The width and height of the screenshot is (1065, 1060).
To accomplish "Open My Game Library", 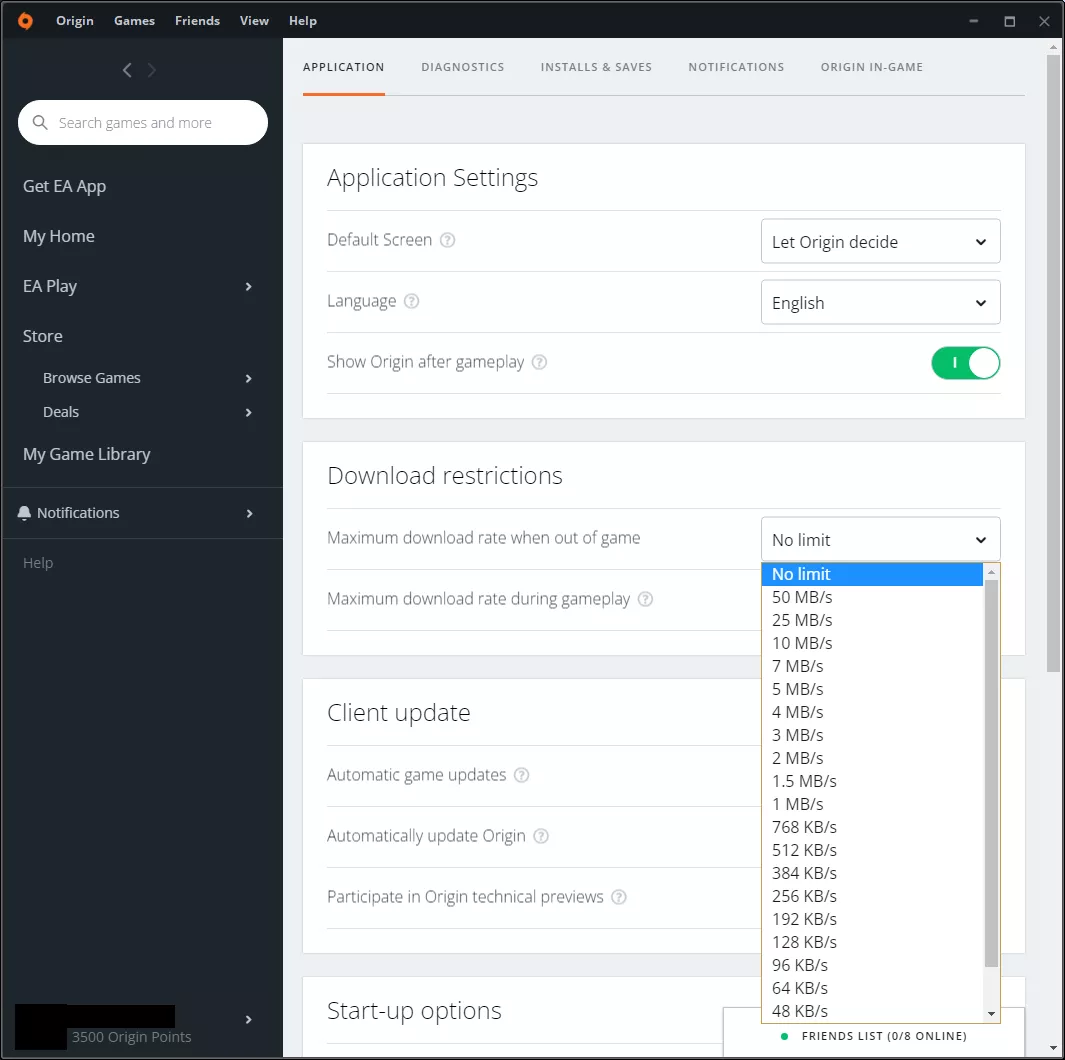I will tap(86, 453).
